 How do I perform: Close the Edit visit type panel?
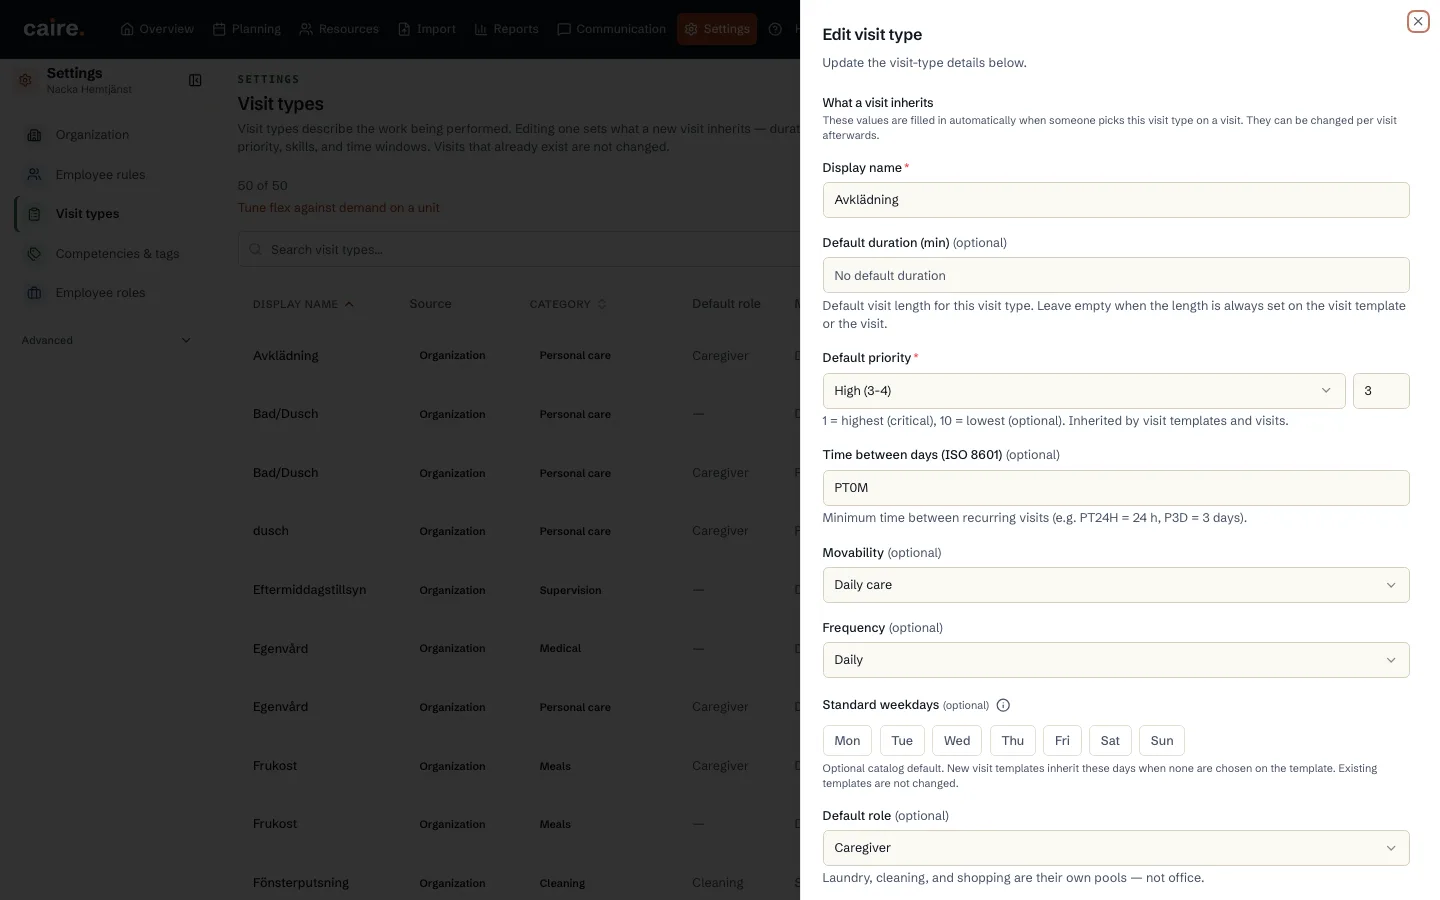click(1418, 21)
